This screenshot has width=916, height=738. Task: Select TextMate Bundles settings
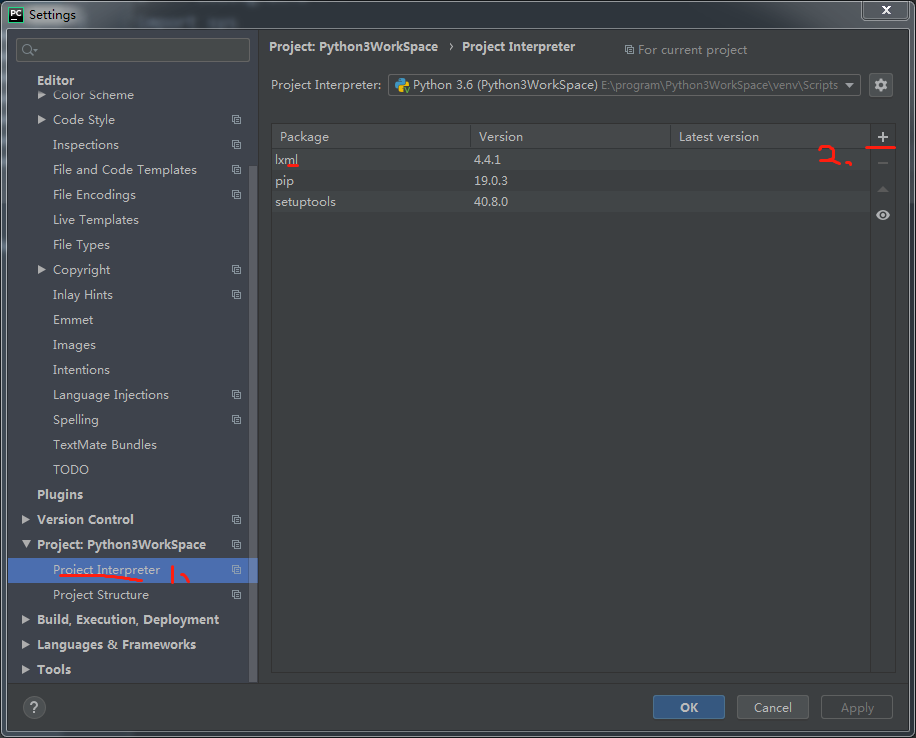tap(105, 445)
